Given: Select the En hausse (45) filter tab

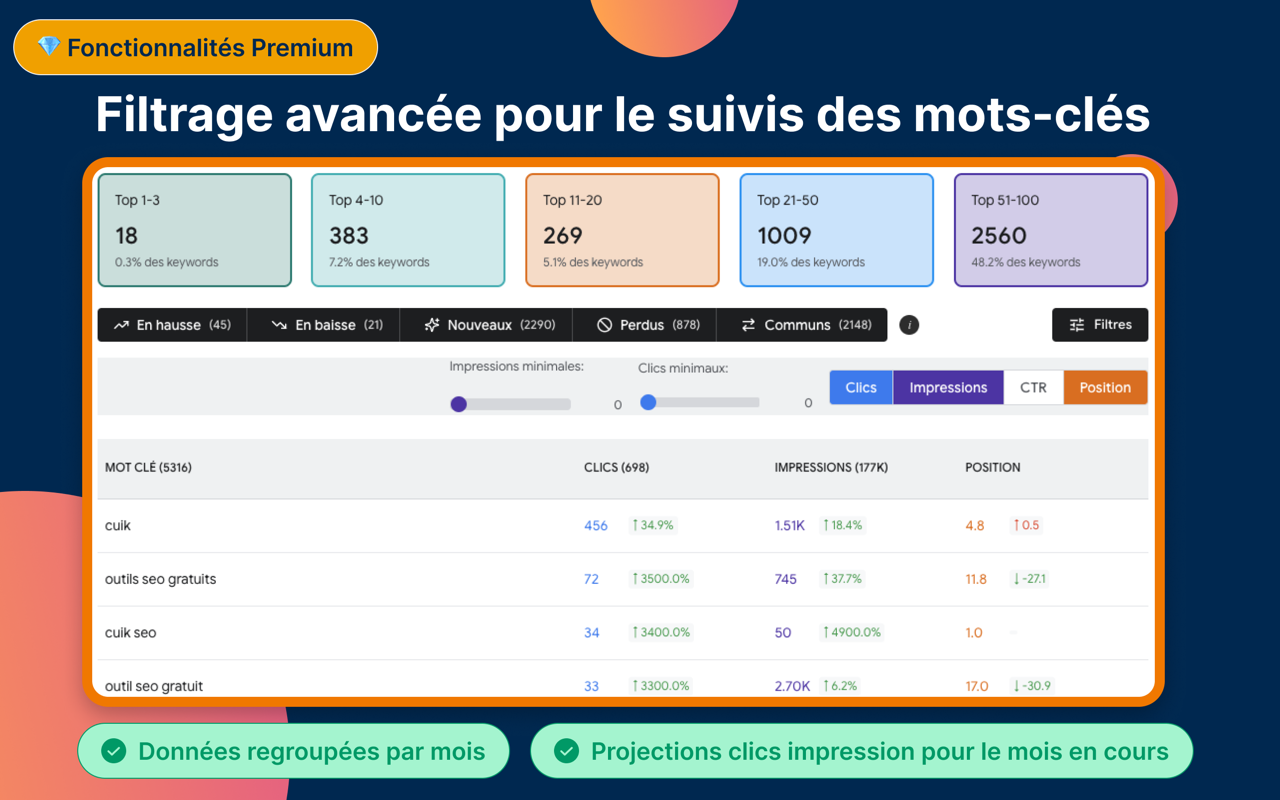Looking at the screenshot, I should [x=172, y=325].
